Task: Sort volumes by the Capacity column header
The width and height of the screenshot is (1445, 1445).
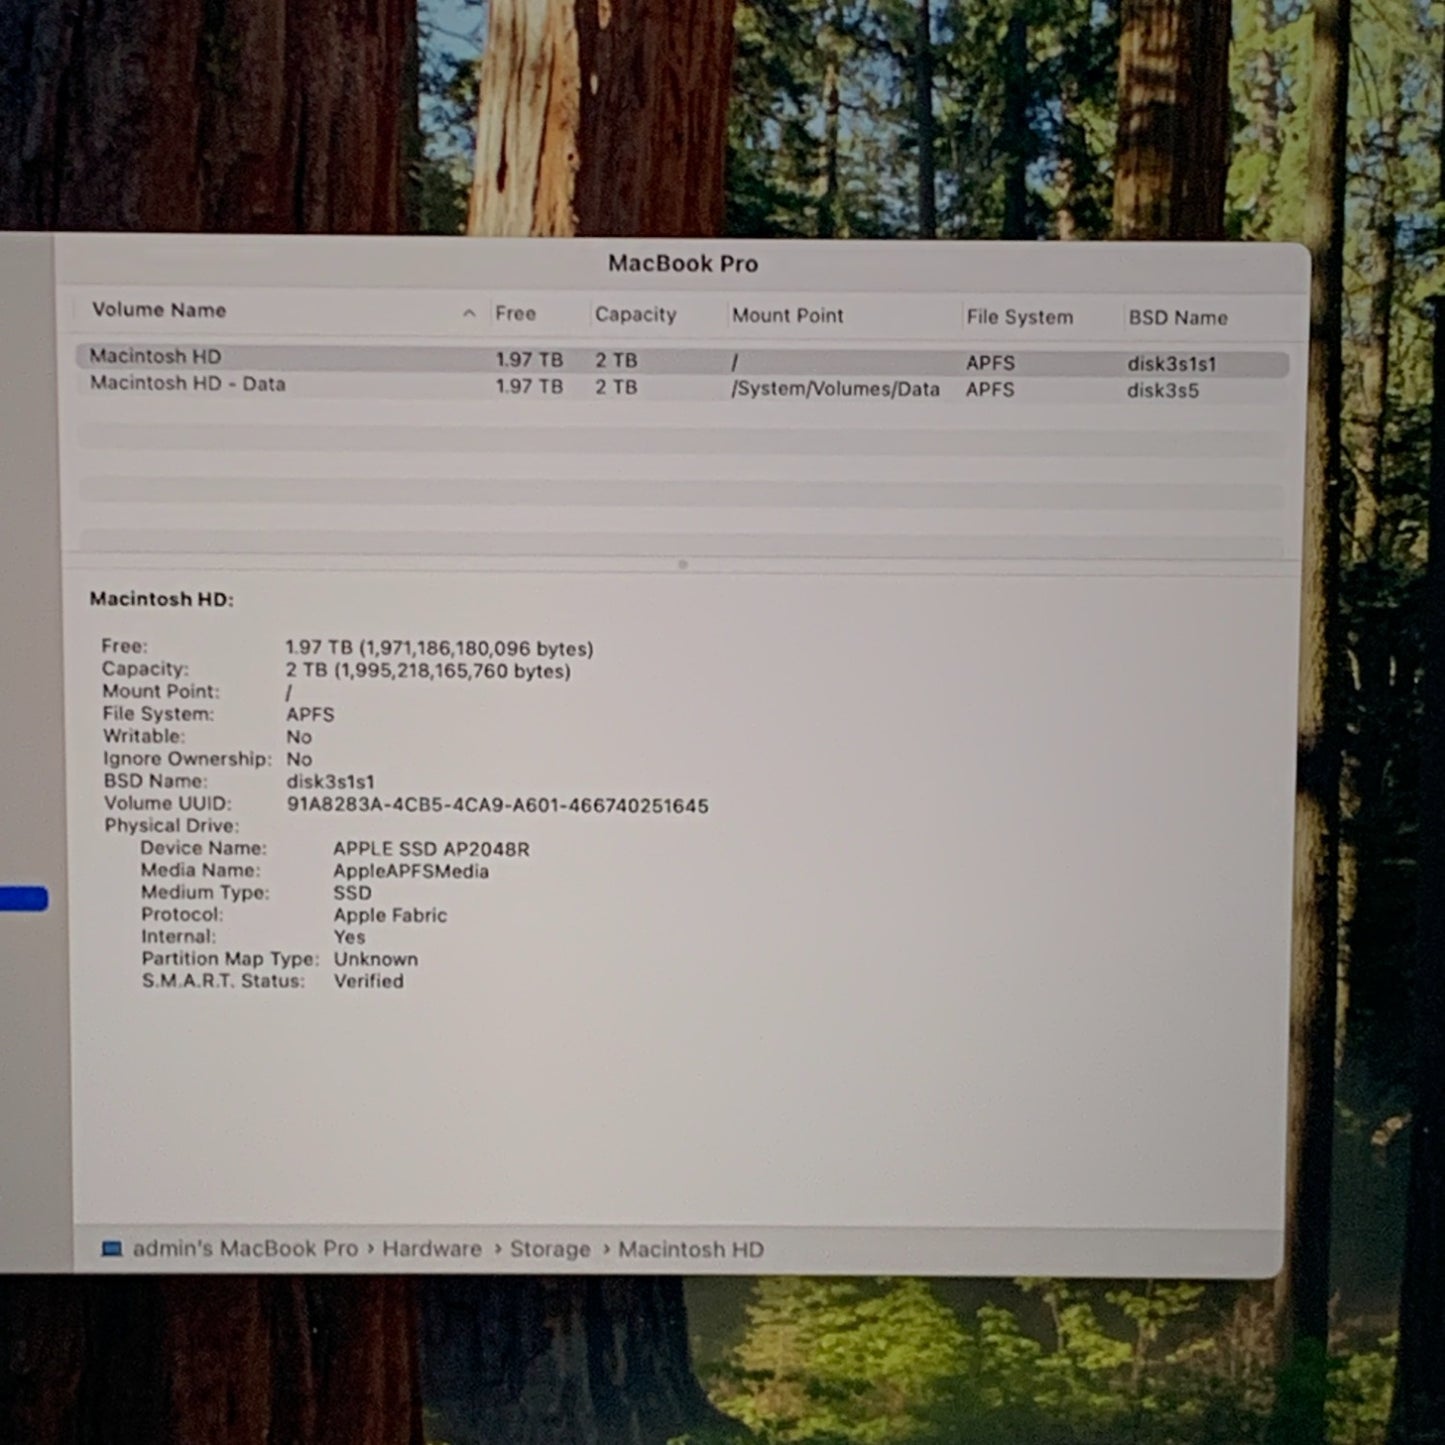Action: pyautogui.click(x=635, y=315)
